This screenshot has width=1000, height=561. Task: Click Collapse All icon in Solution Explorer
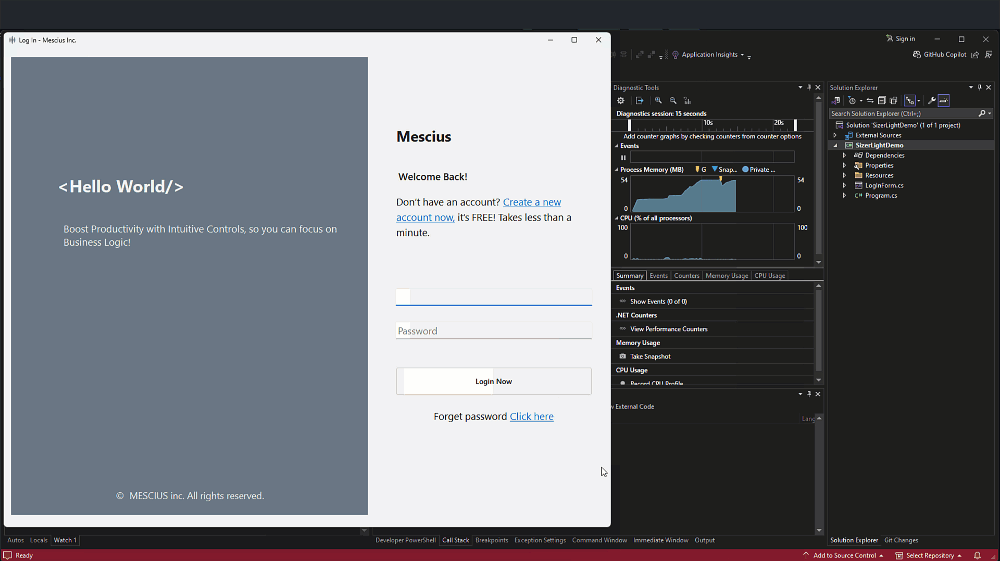tap(882, 101)
